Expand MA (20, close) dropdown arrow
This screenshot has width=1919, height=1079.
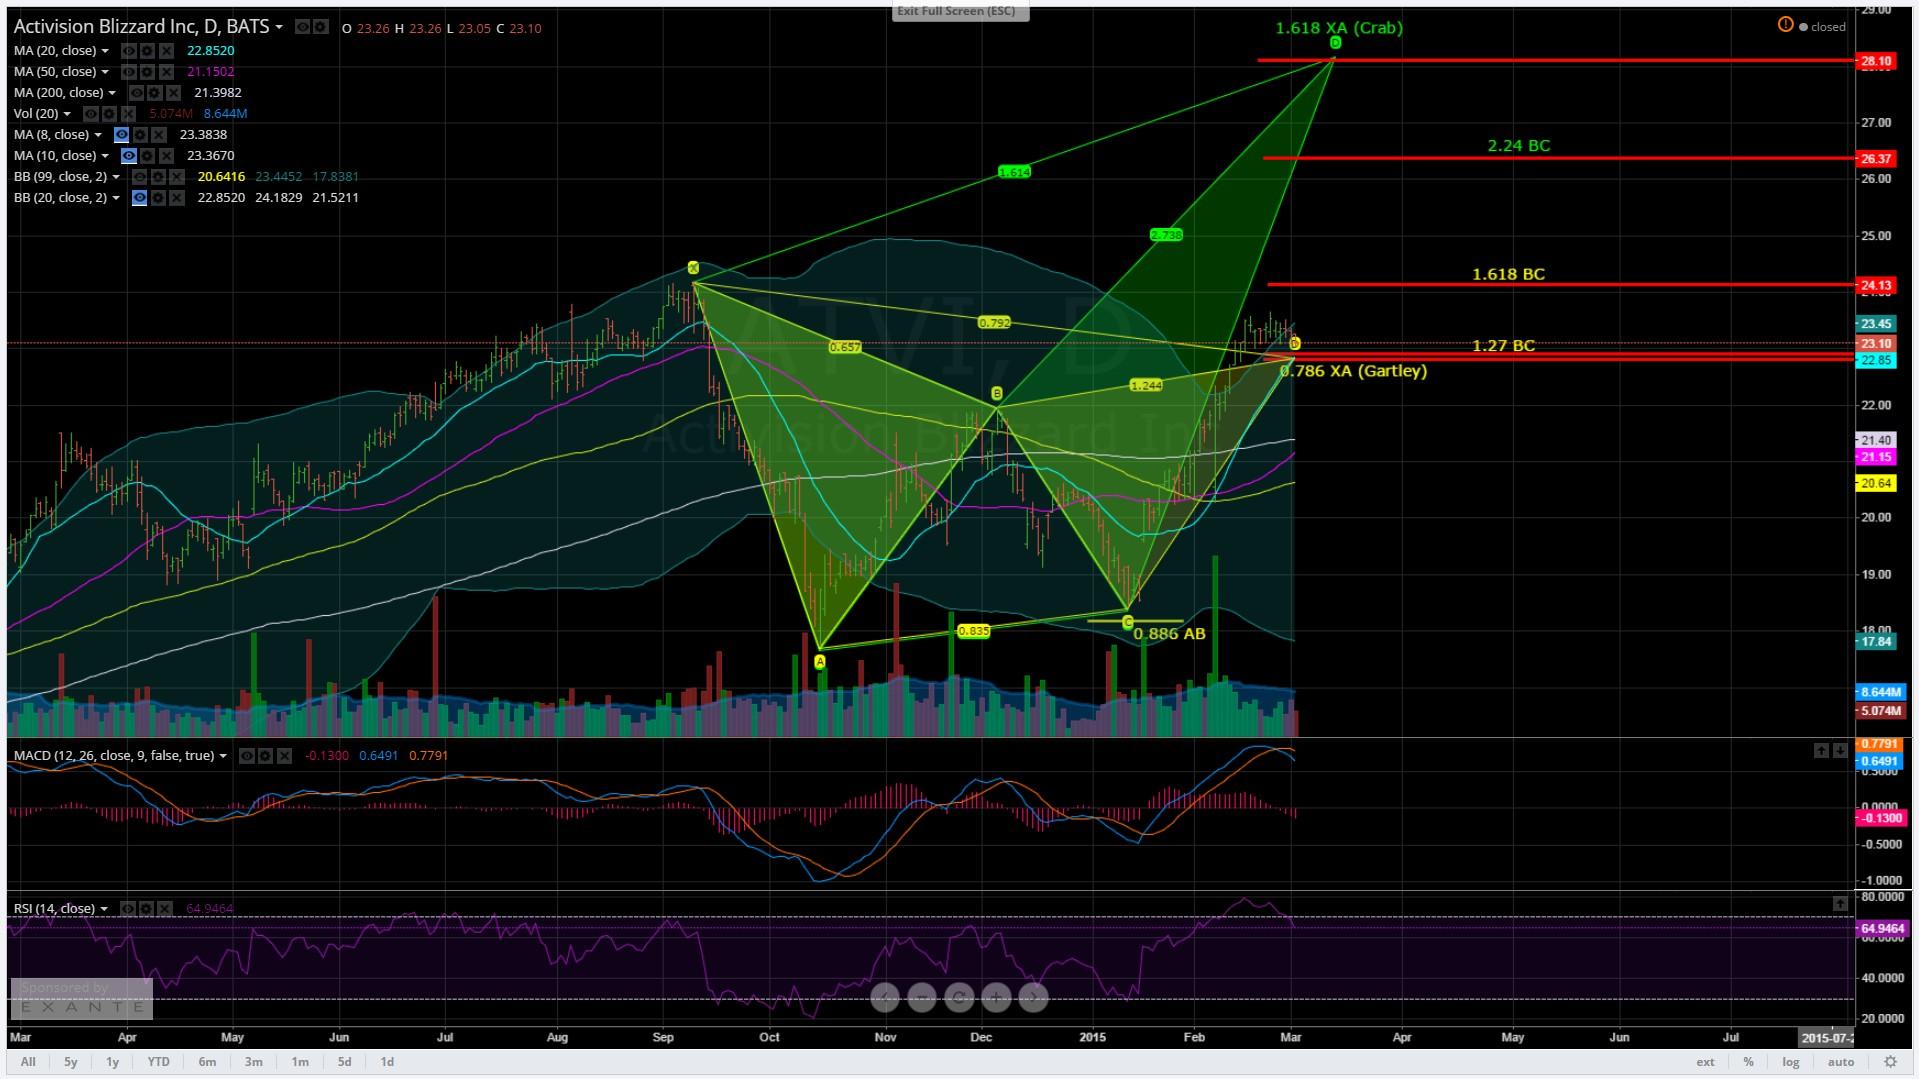(105, 51)
